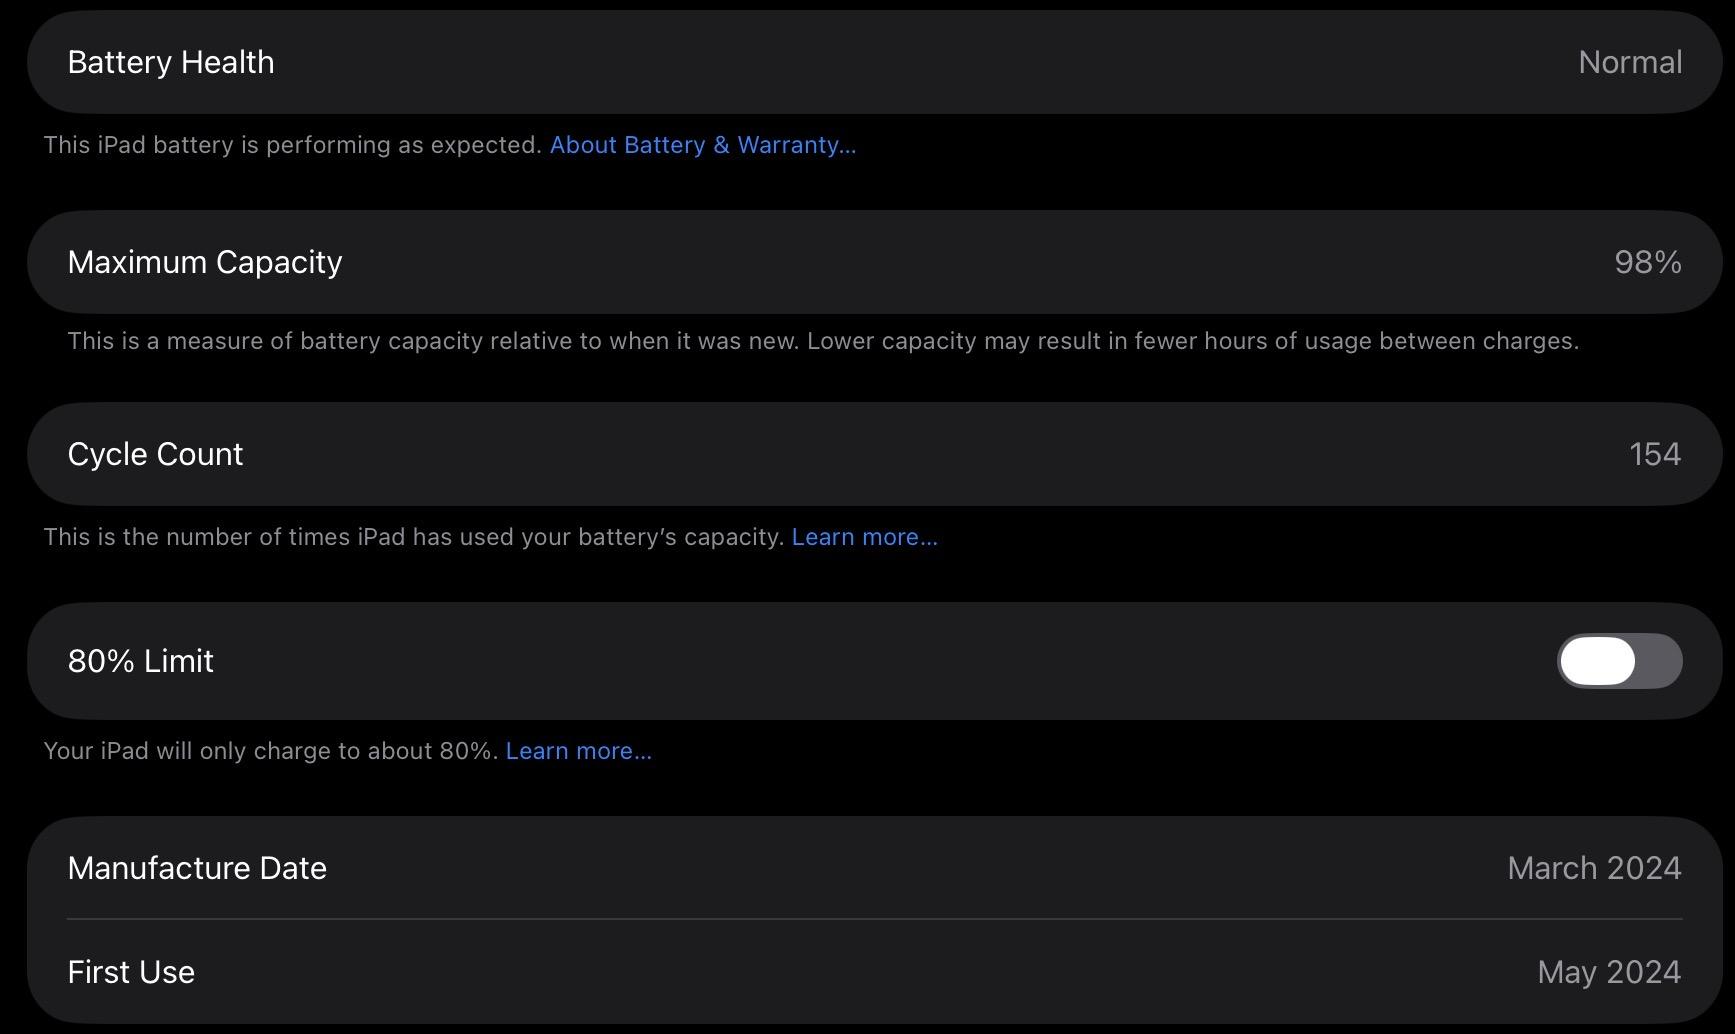
Task: Click the 80% Limit label text
Action: (141, 661)
